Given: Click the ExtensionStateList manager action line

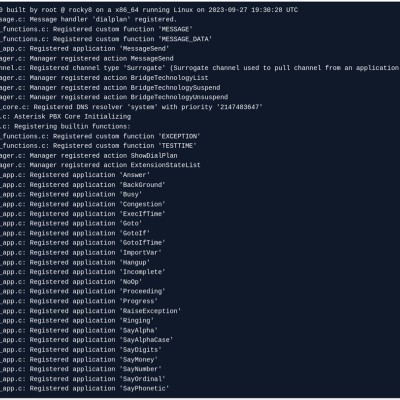Looking at the screenshot, I should [100, 165].
